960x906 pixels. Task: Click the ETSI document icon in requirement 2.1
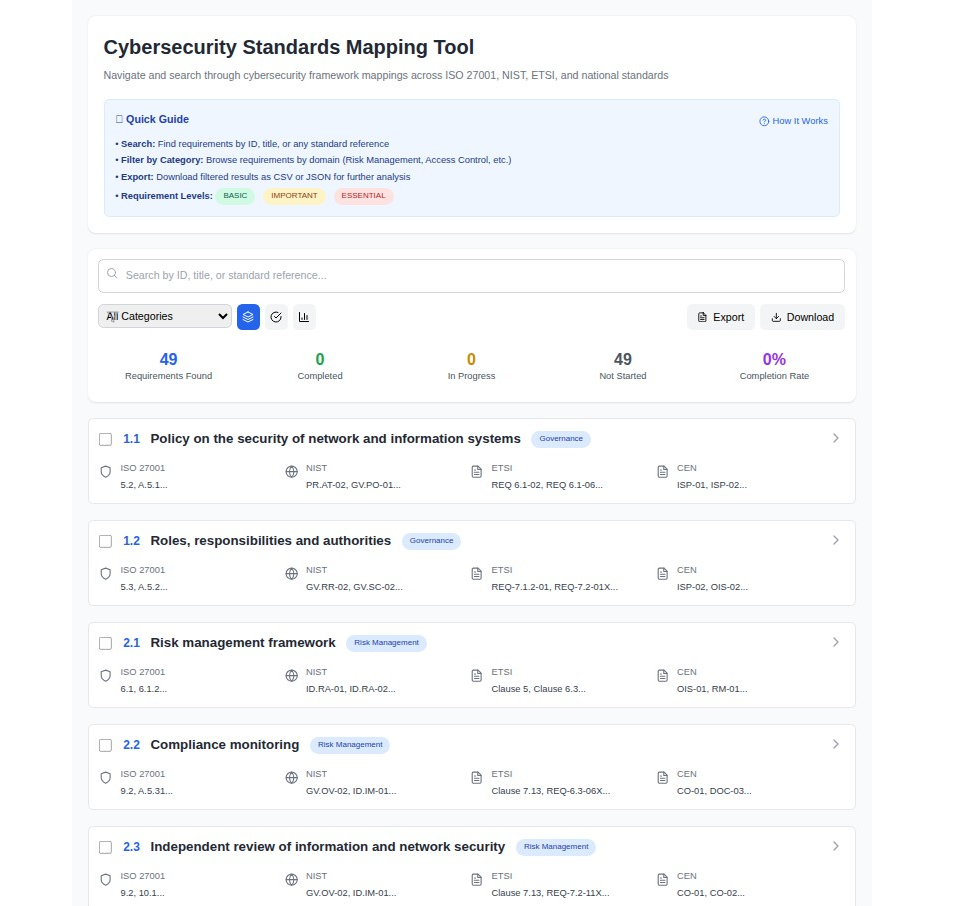[477, 676]
